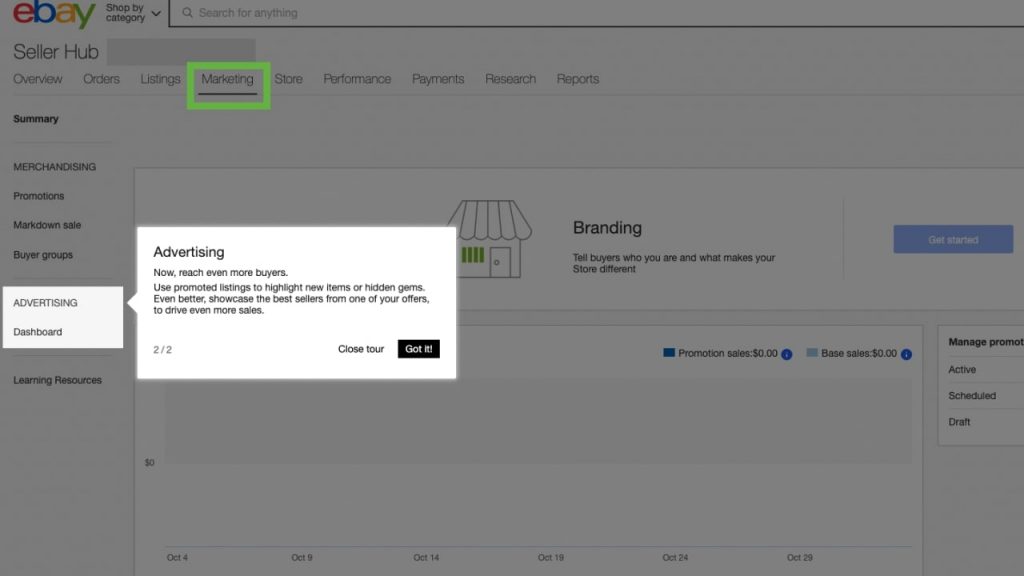Open the Advertising Dashboard link
Viewport: 1024px width, 576px height.
coord(37,331)
